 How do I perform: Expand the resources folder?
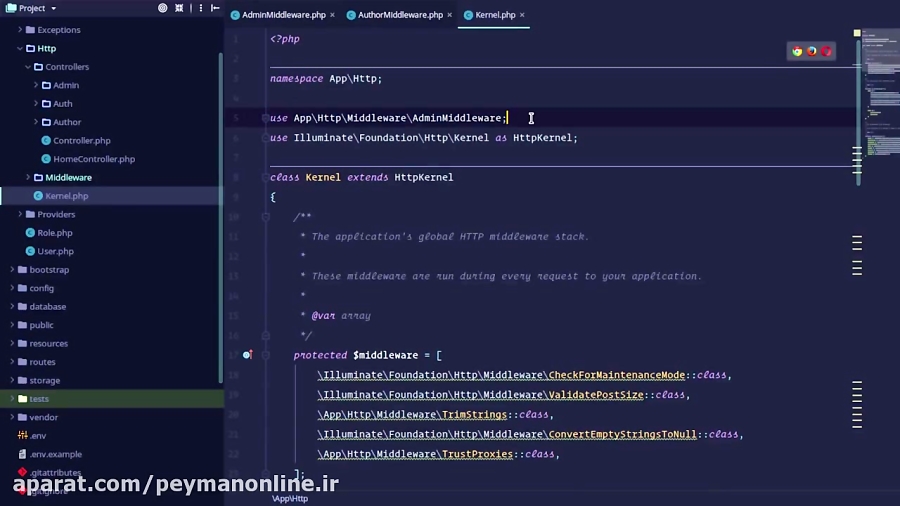click(x=12, y=343)
